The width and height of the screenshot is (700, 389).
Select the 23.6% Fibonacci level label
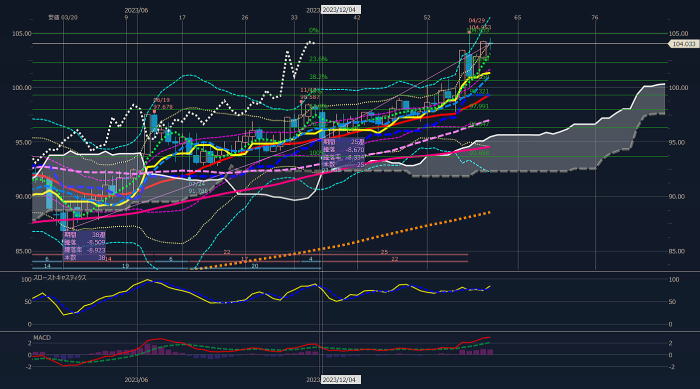(318, 59)
